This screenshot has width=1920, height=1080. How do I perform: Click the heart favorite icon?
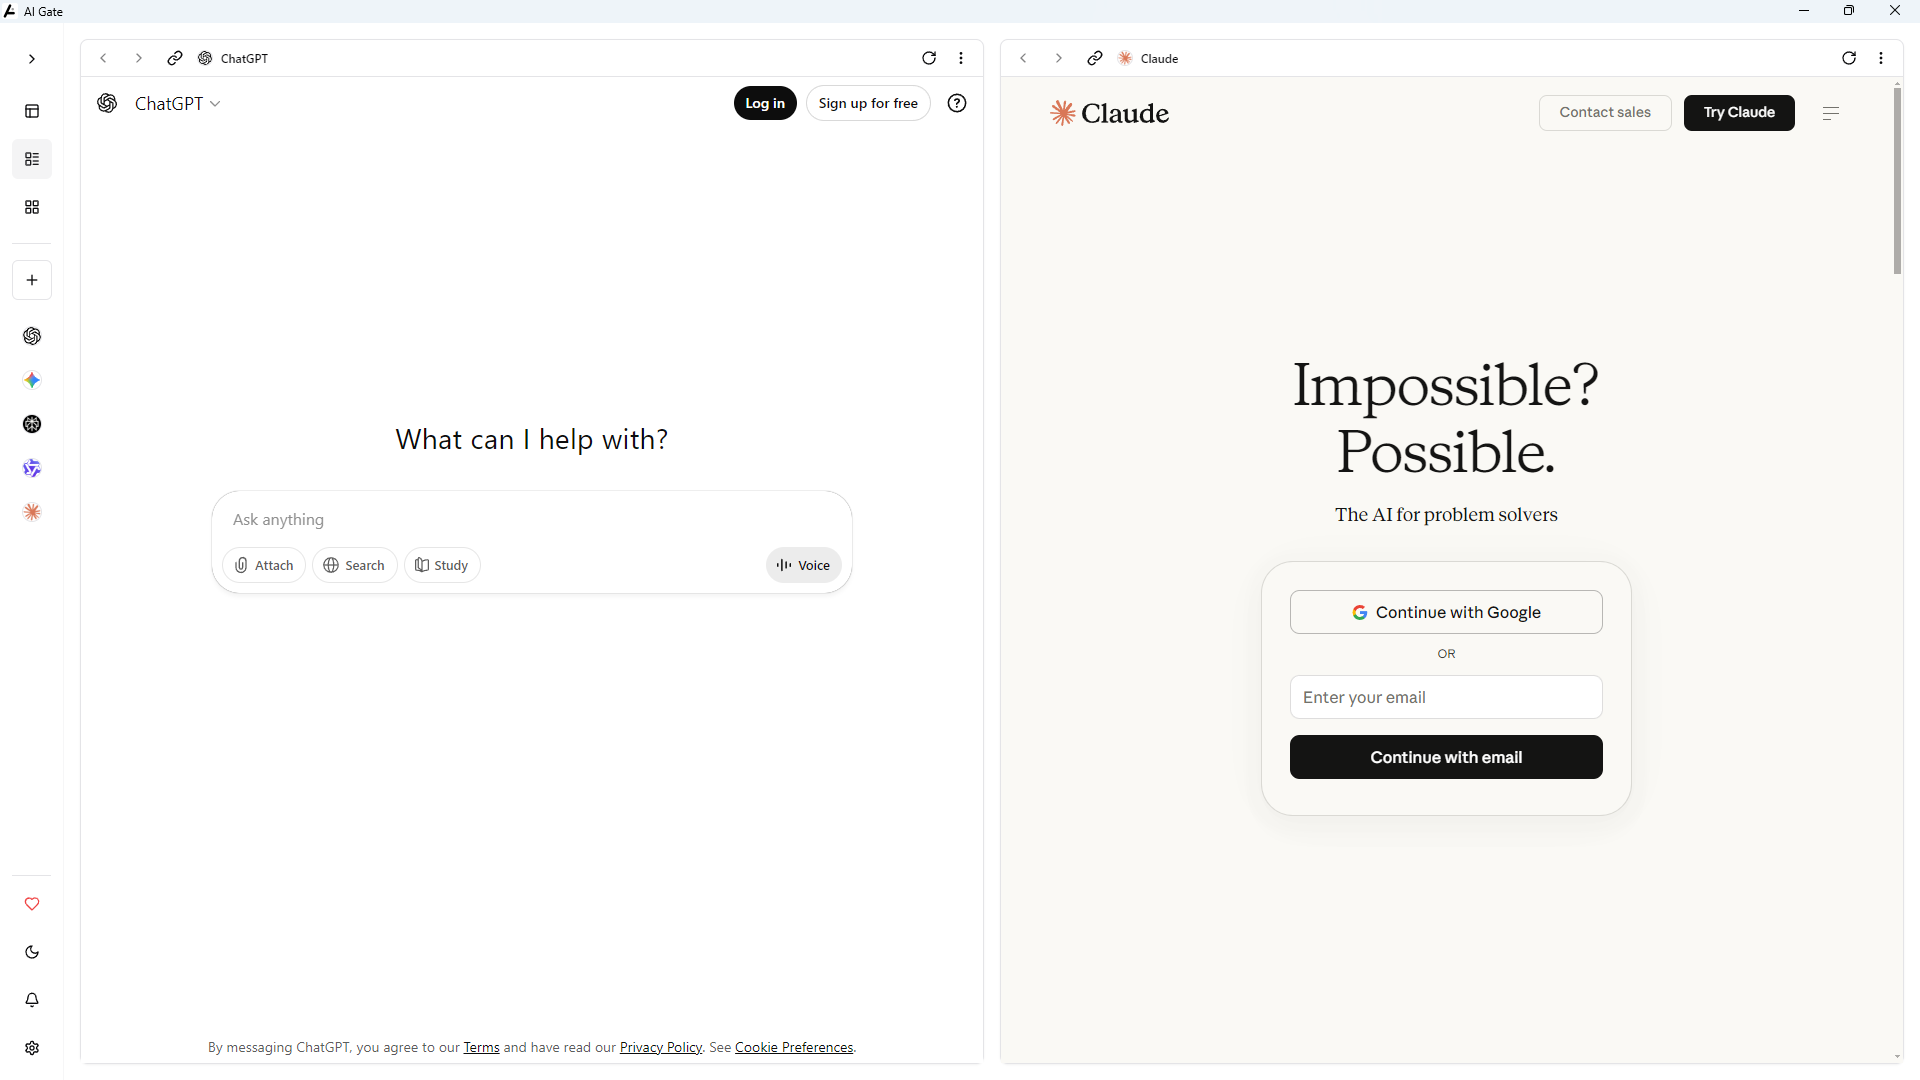(x=32, y=904)
